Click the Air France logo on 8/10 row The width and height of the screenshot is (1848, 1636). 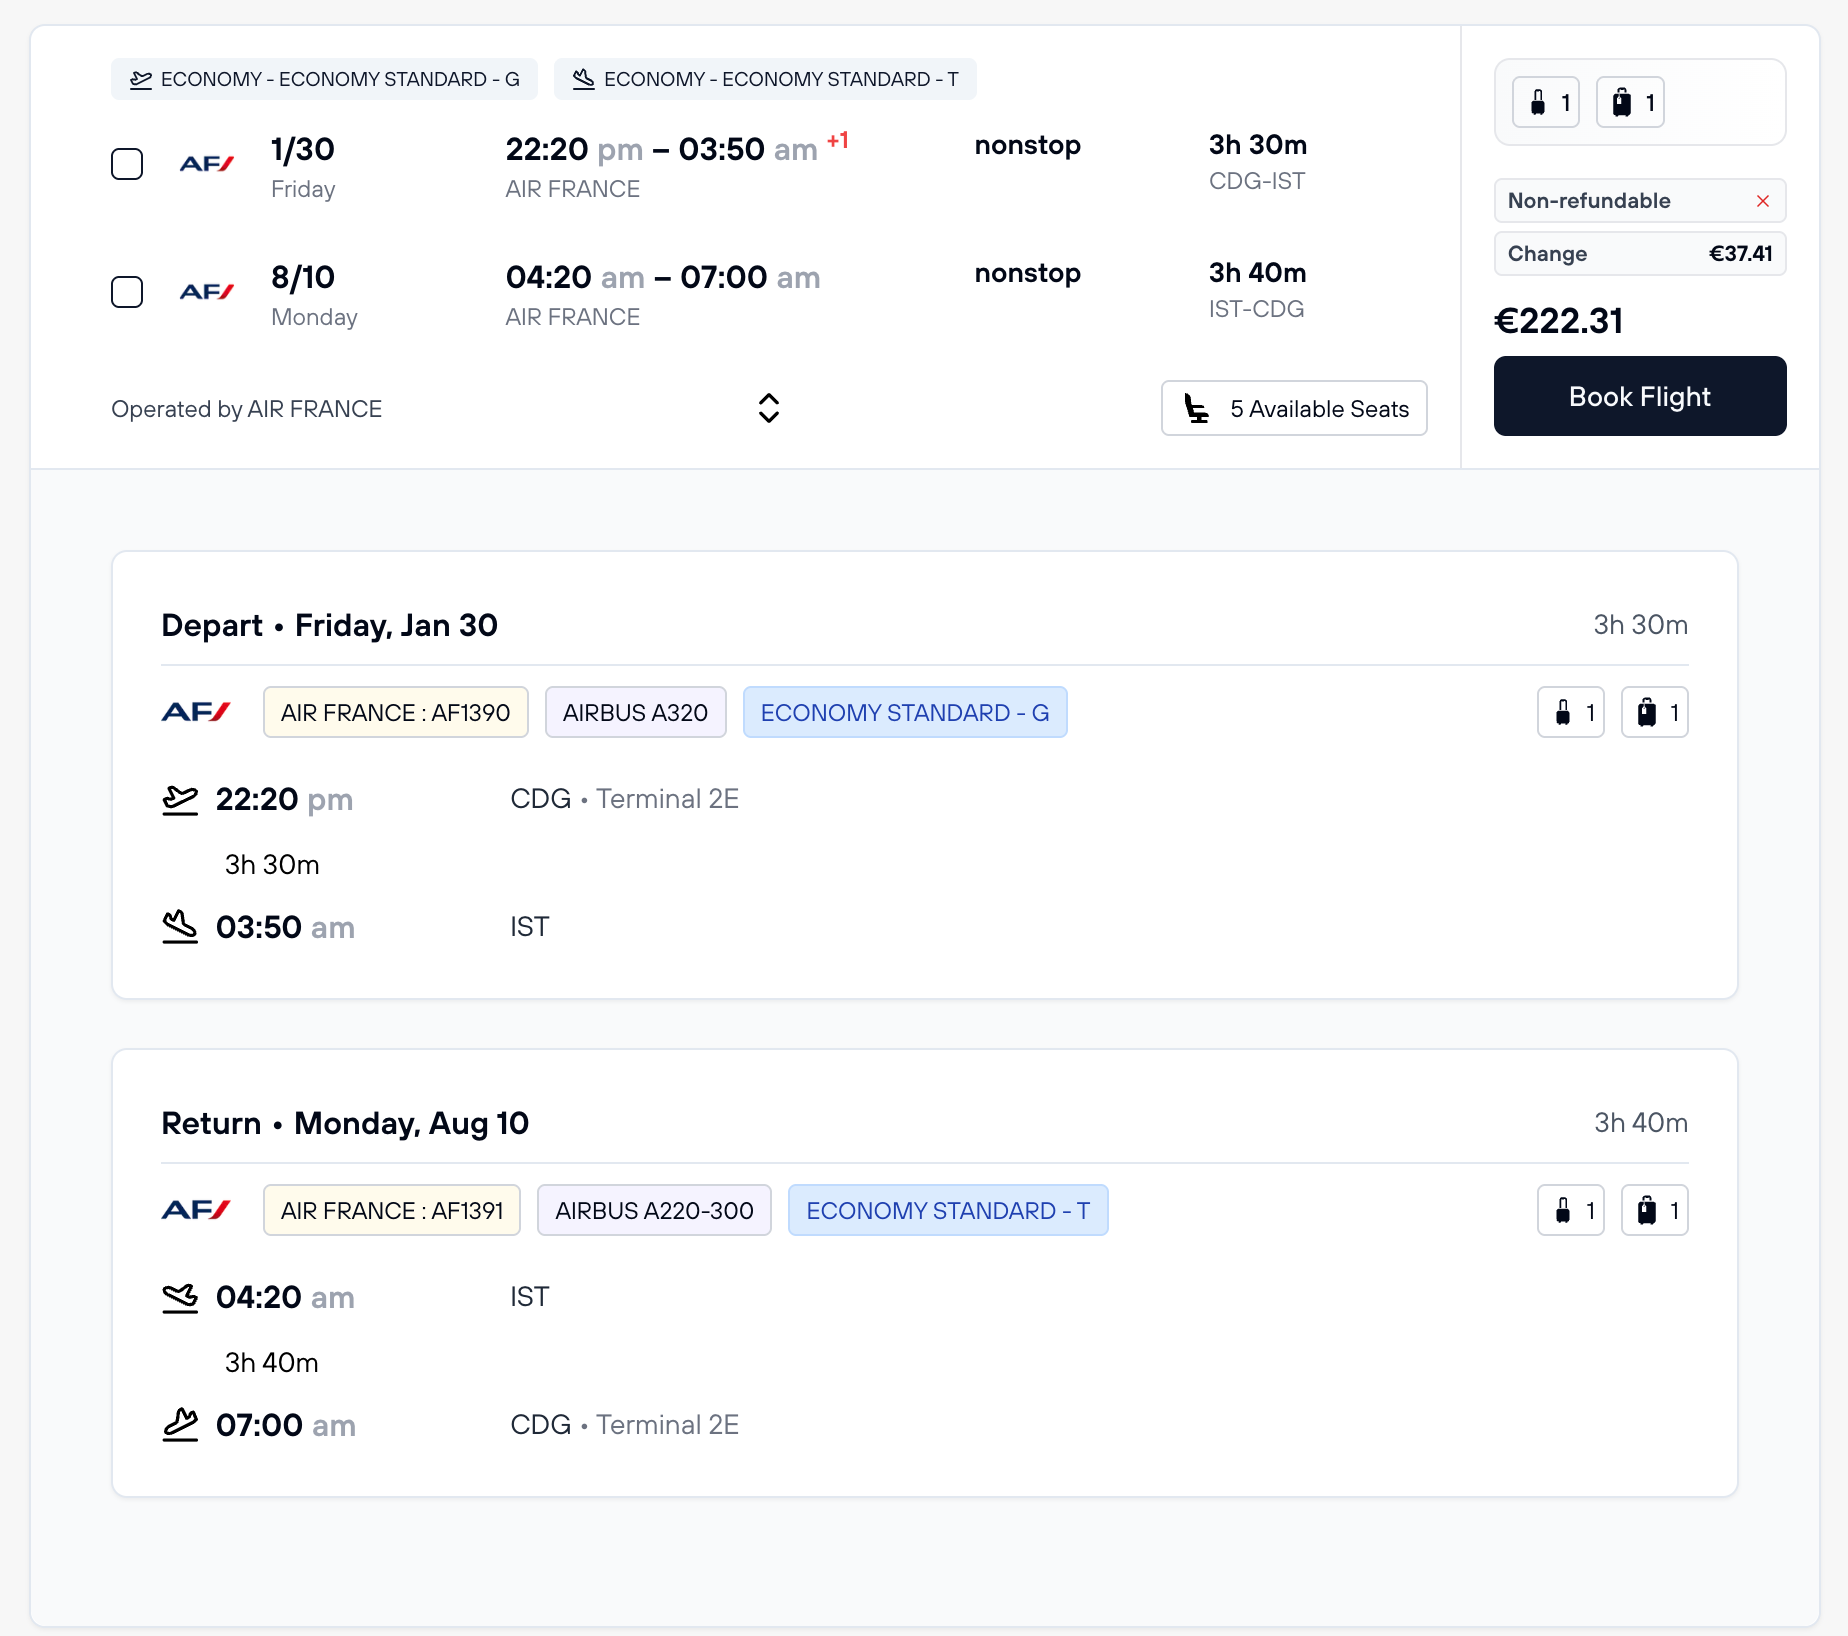pyautogui.click(x=206, y=292)
